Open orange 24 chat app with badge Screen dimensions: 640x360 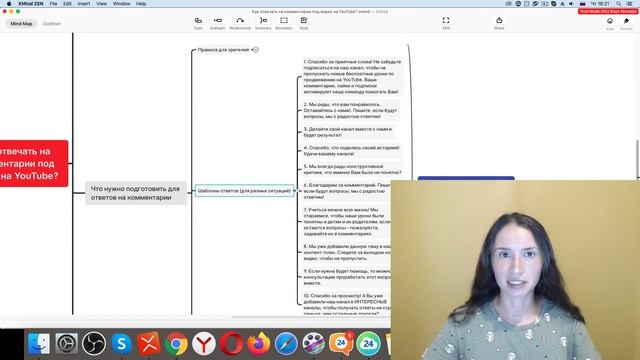(341, 343)
